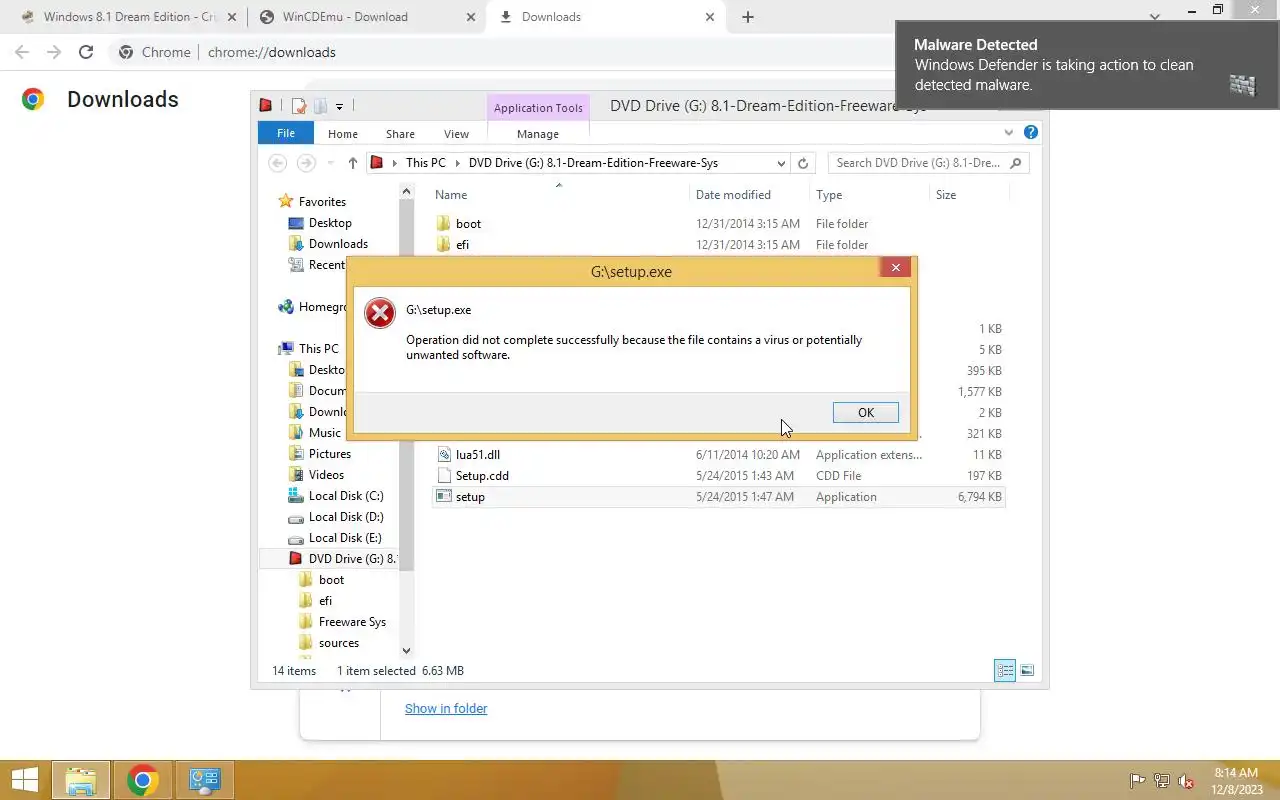Click the Malware Detected notification

tap(1088, 65)
